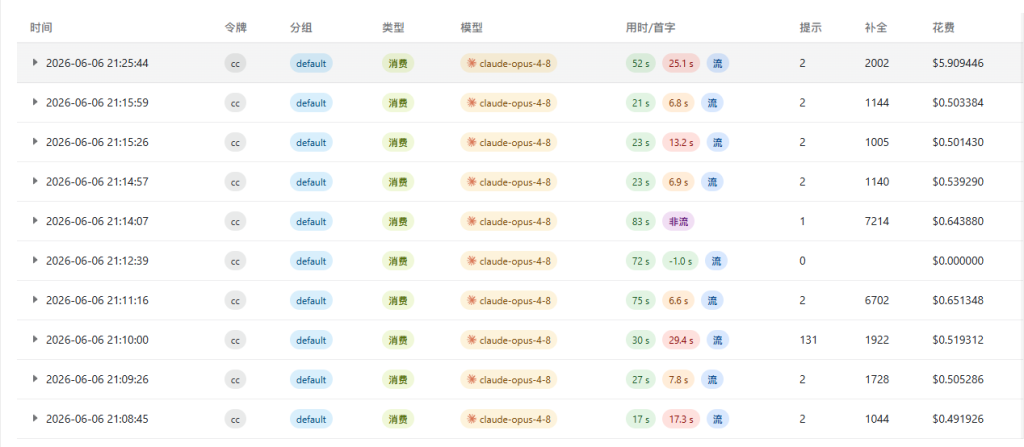Click the Claude logo icon in 21:08:45 row
This screenshot has width=1024, height=447.
tap(471, 418)
